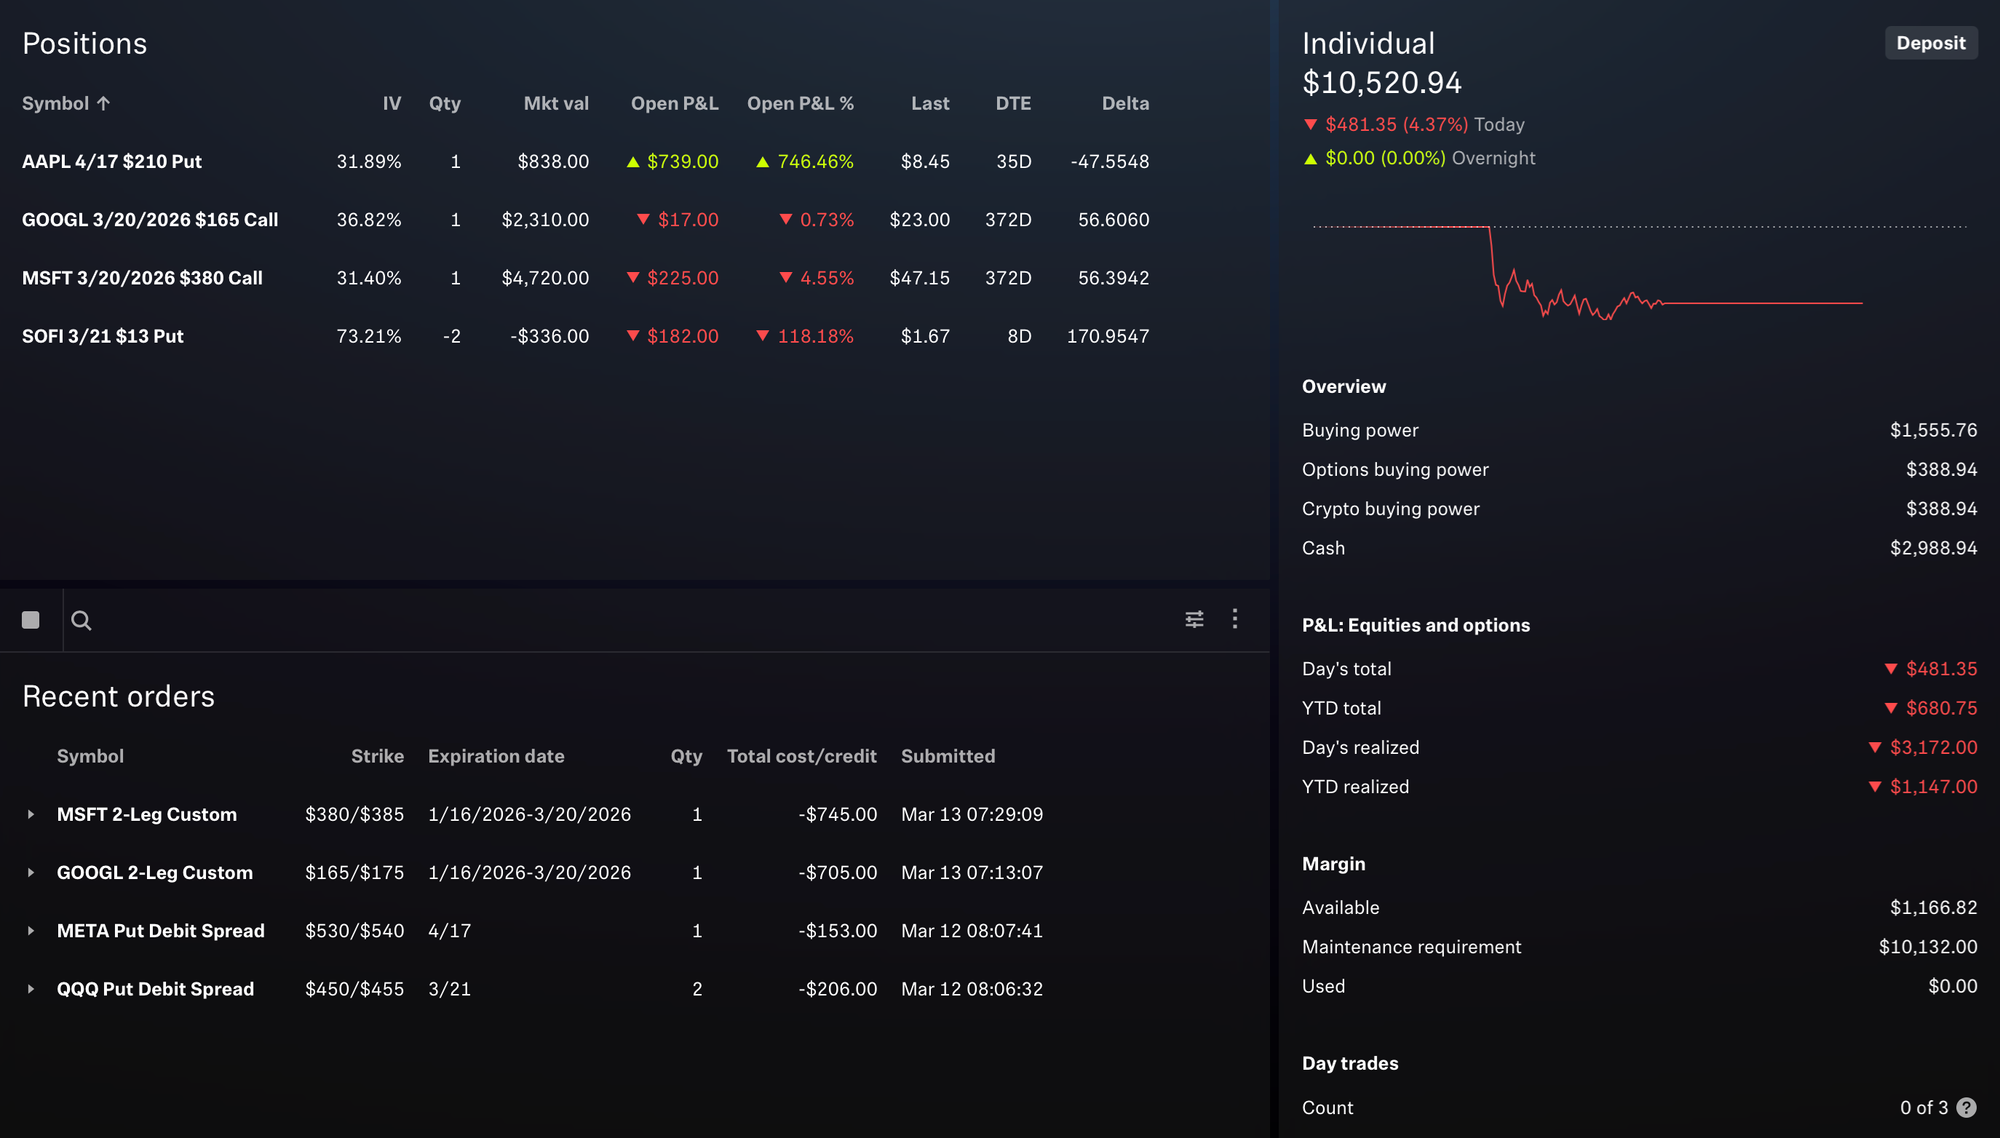Viewport: 2000px width, 1138px height.
Task: Open the filter sliders settings icon
Action: point(1194,619)
